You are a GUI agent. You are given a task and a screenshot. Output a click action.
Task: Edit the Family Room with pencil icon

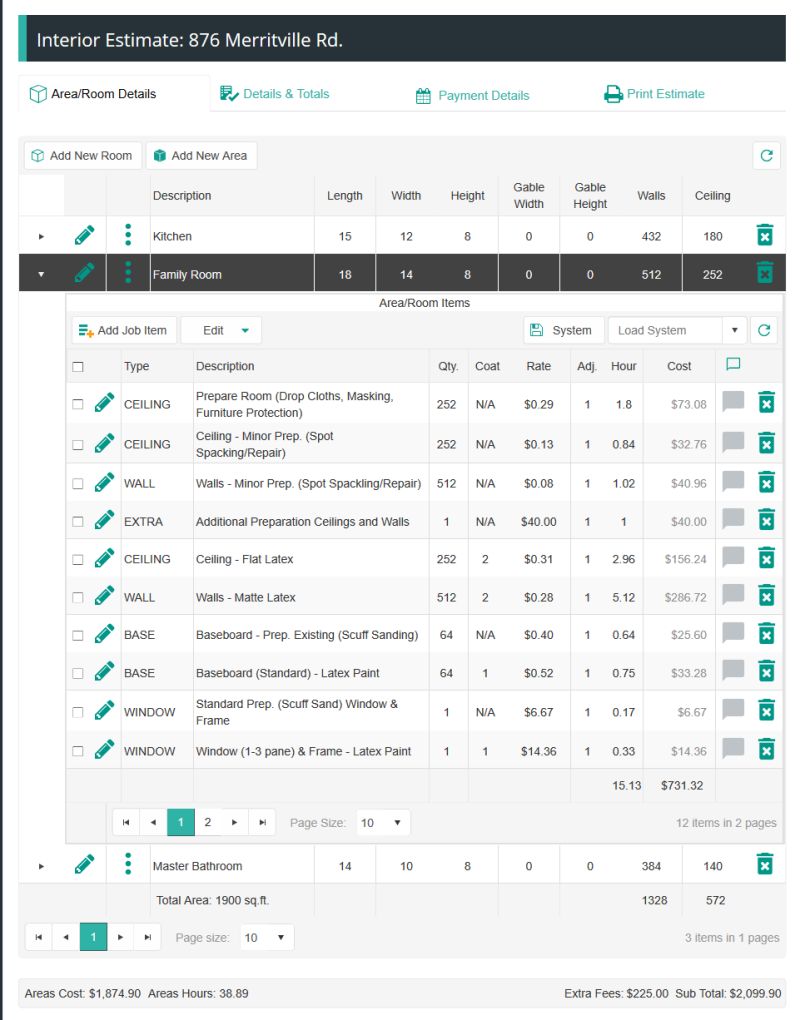point(85,273)
